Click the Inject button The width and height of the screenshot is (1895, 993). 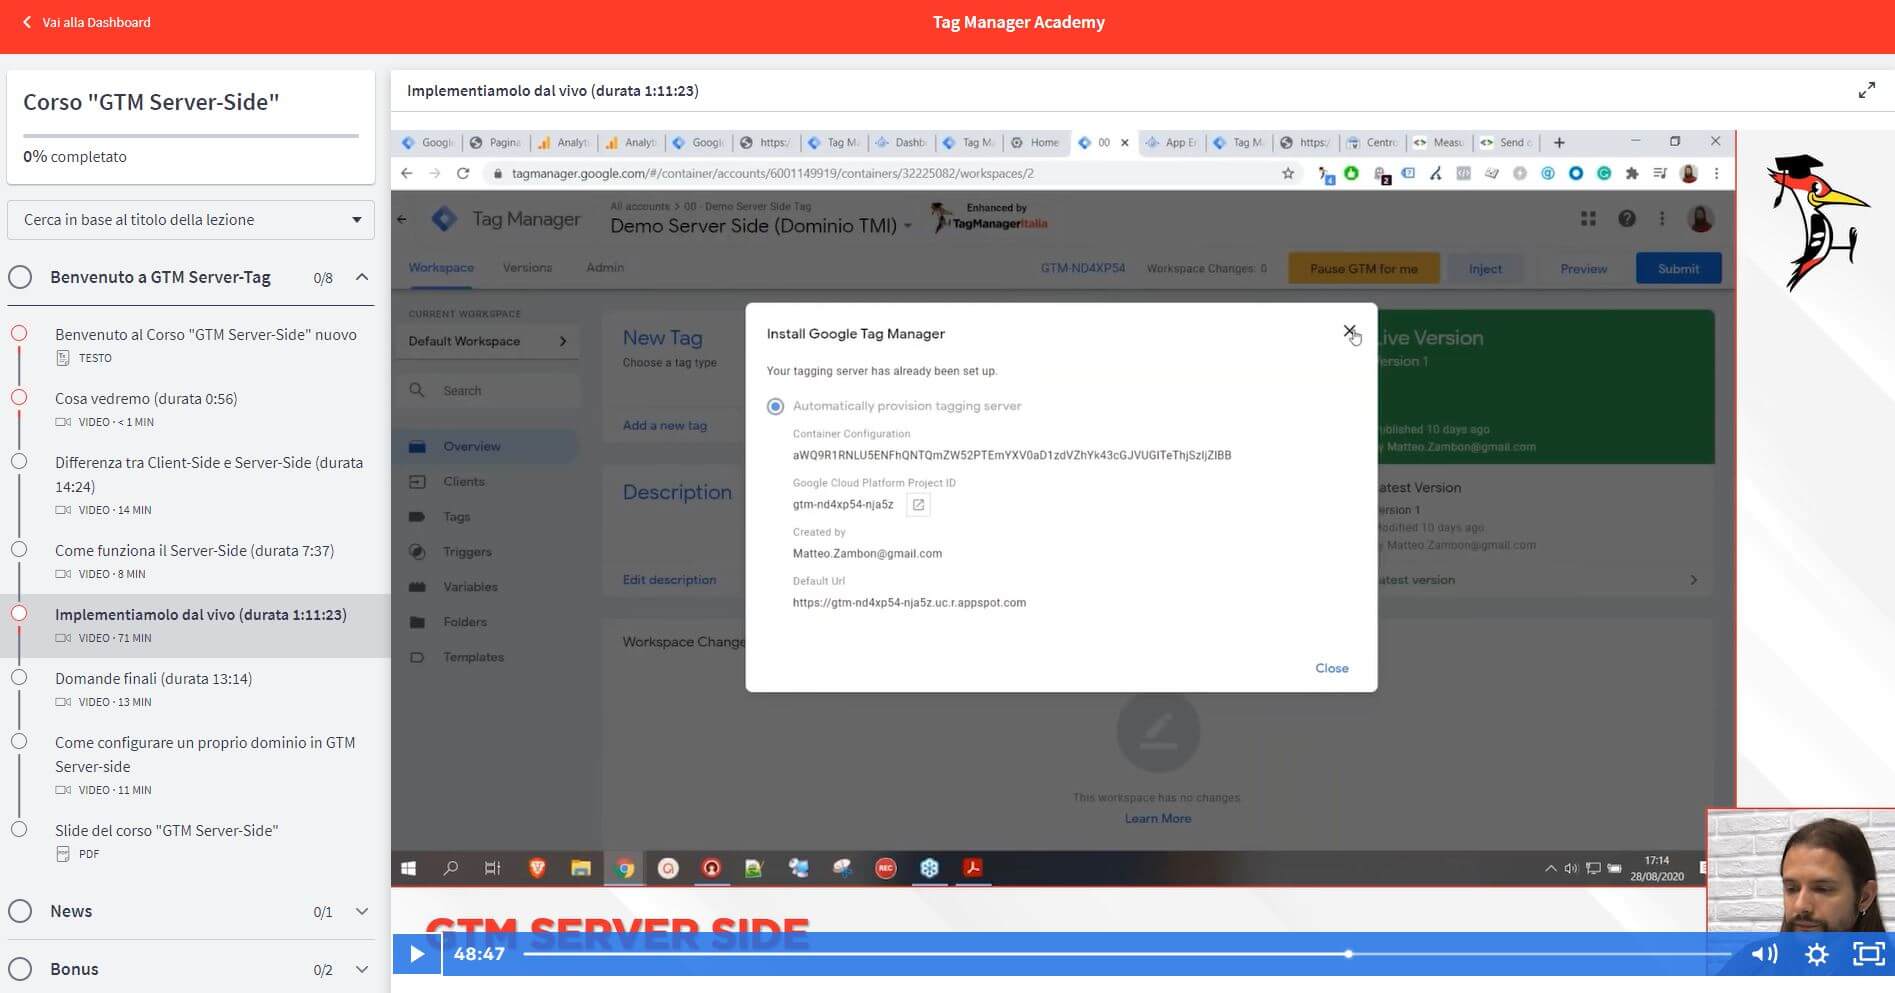tap(1485, 268)
